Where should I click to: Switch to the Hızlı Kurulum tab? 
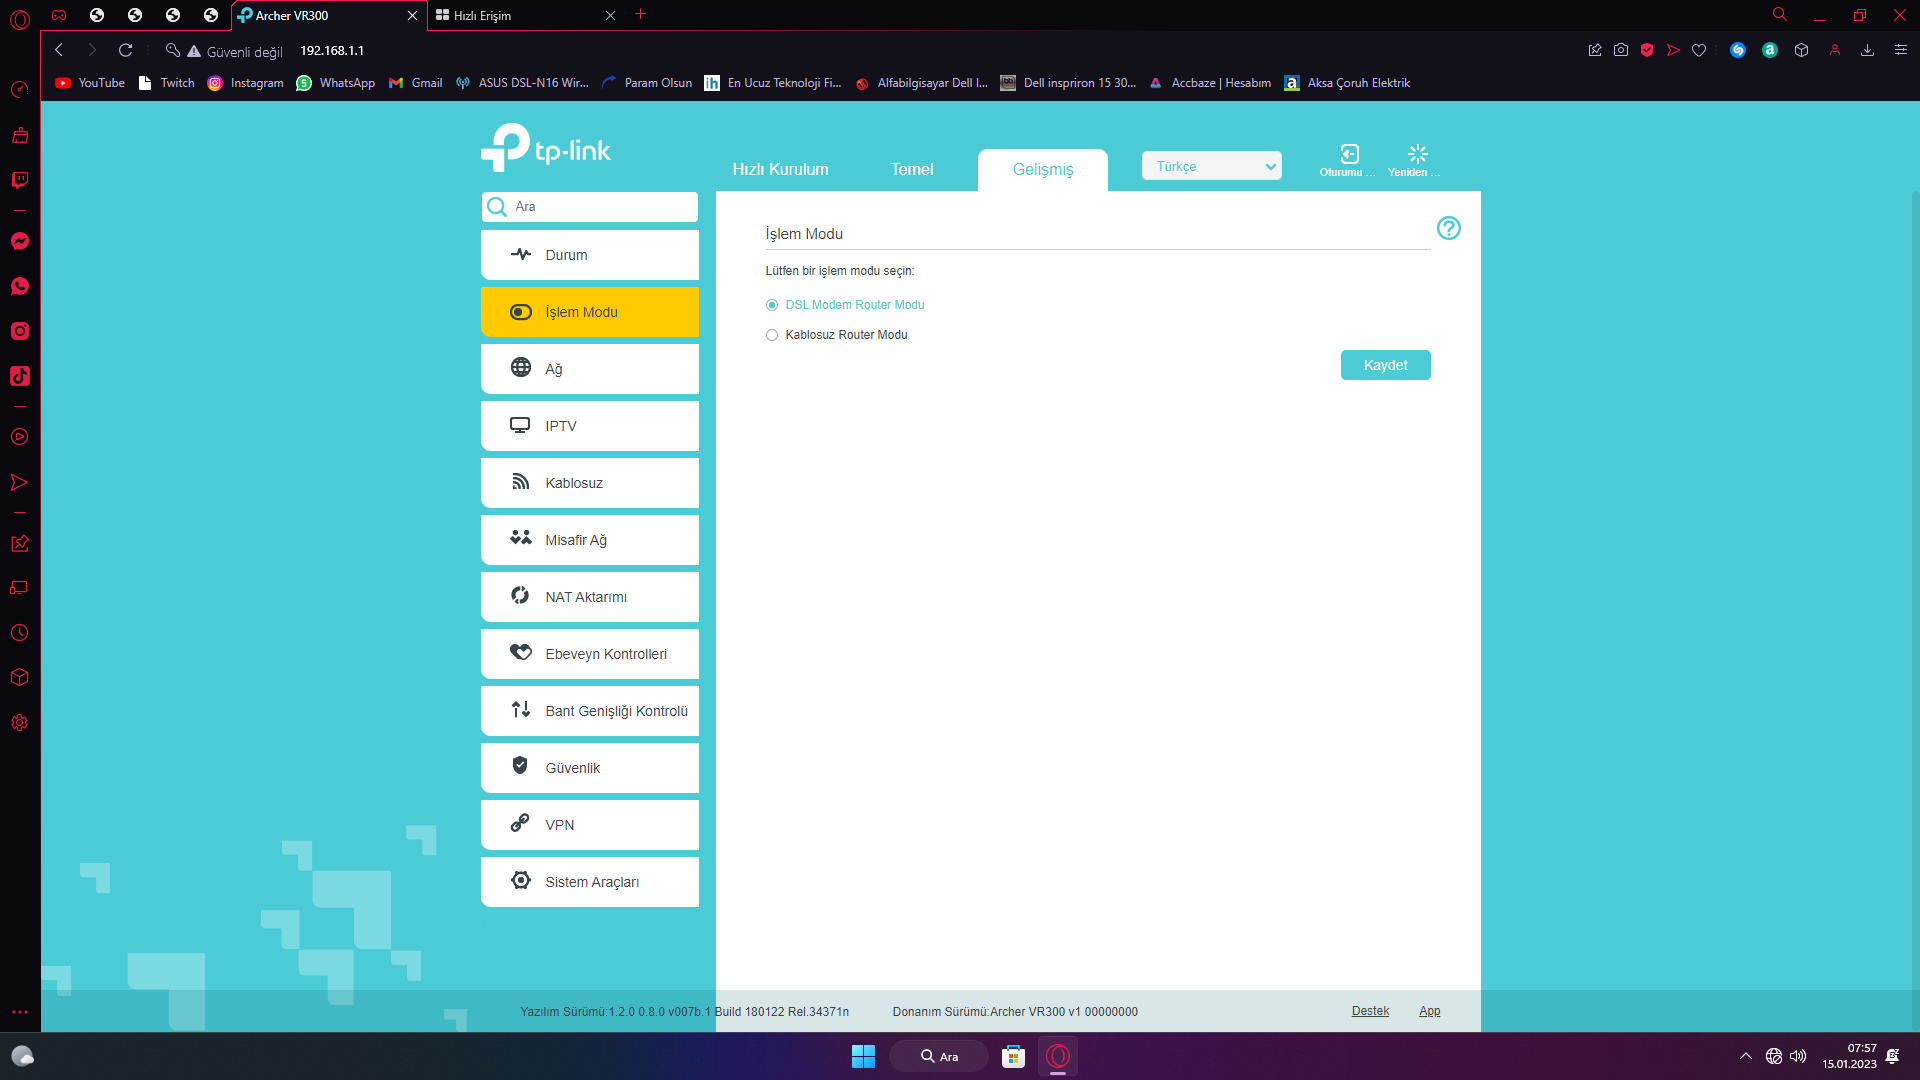coord(780,170)
